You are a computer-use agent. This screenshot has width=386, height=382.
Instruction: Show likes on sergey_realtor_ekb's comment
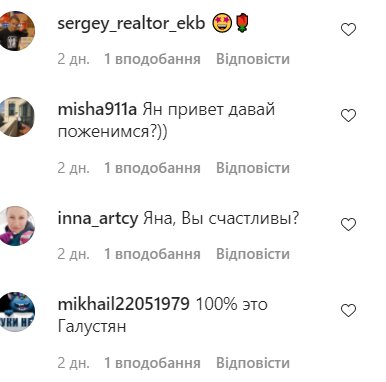click(x=152, y=59)
